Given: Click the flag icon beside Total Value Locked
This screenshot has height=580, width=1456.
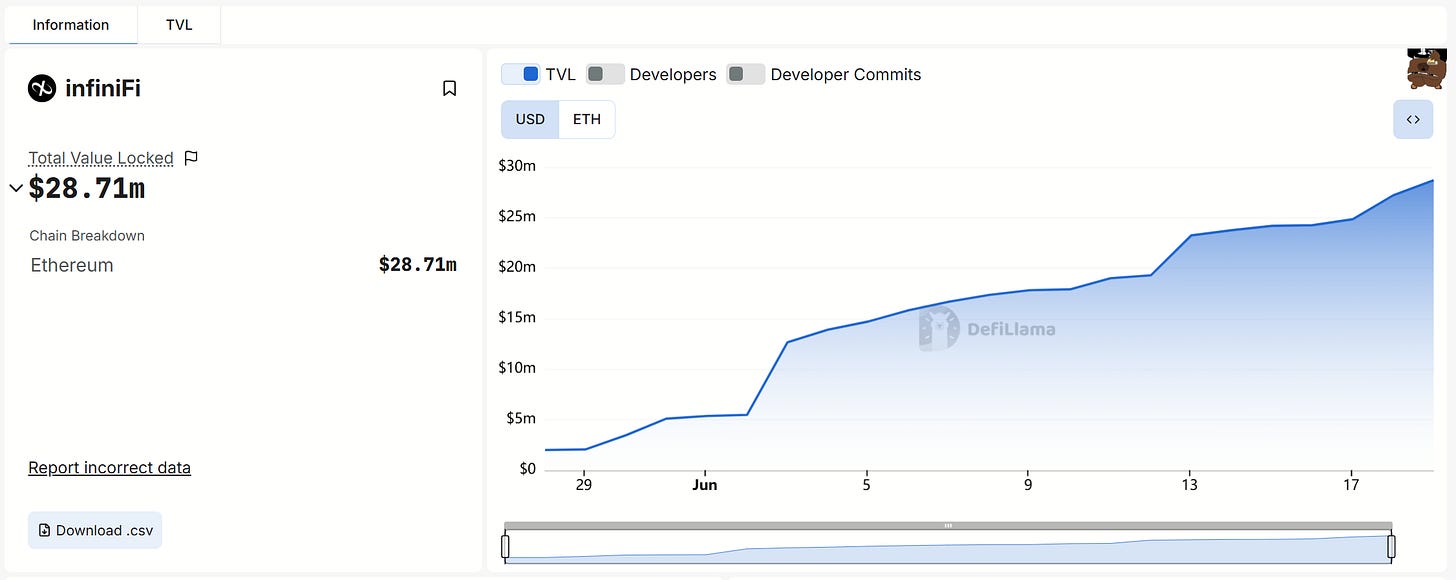Looking at the screenshot, I should [x=192, y=157].
